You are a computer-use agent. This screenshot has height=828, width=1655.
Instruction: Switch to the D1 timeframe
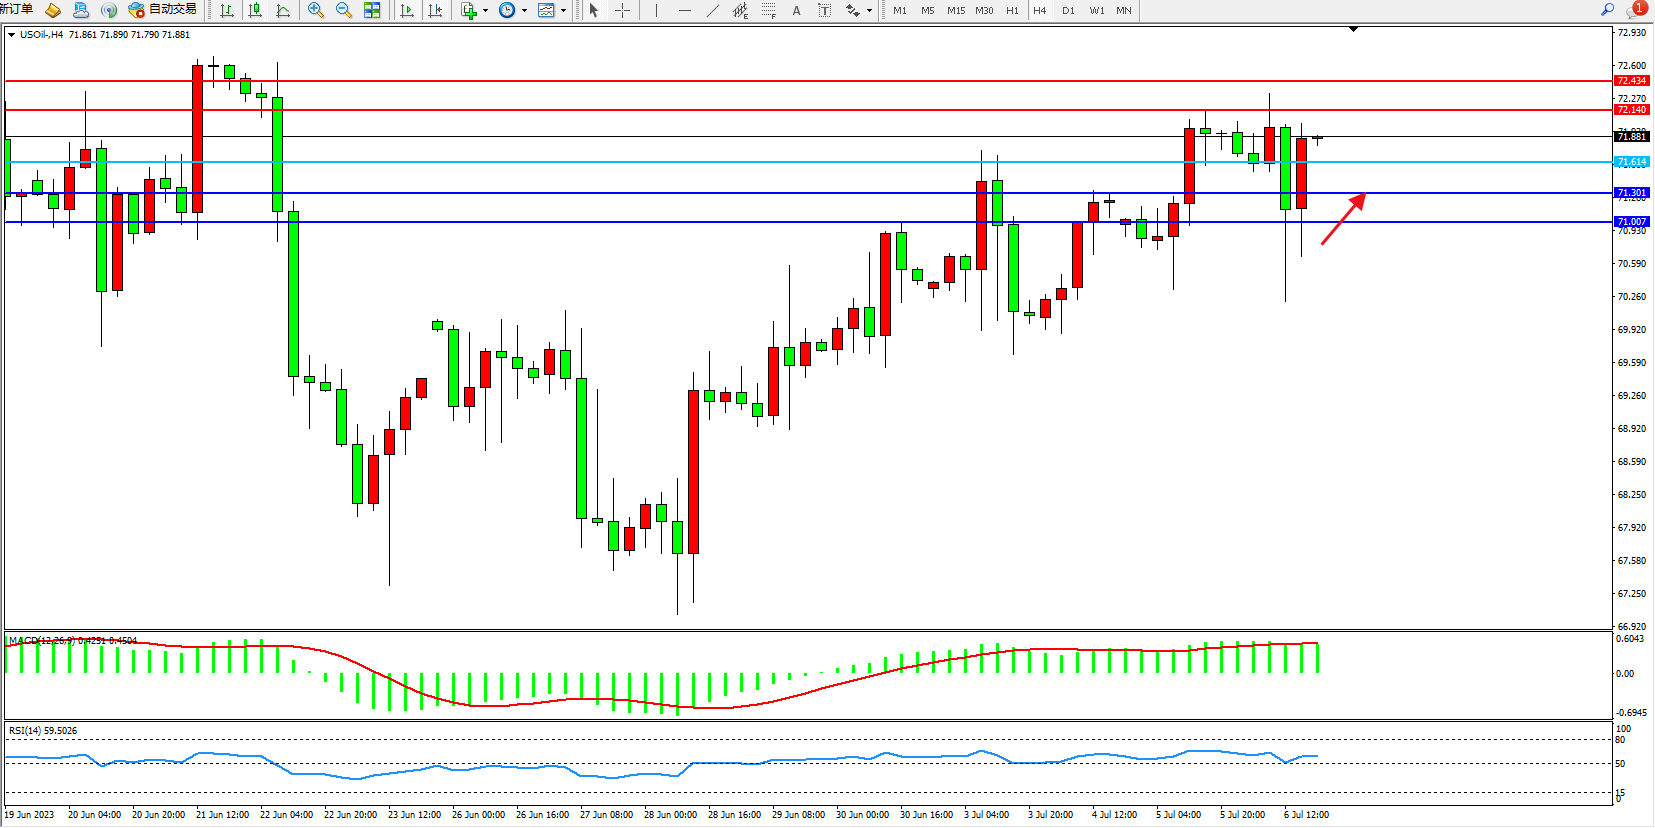pos(1068,10)
